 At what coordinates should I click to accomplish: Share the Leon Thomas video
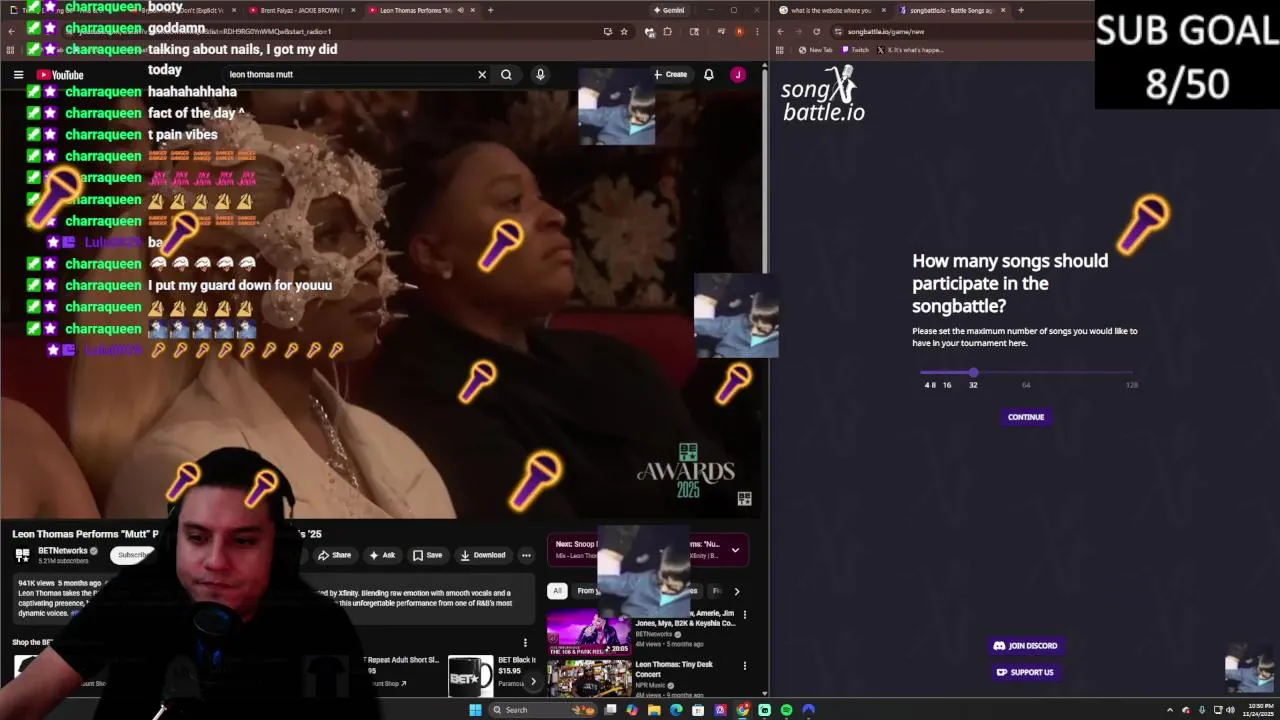click(x=335, y=555)
